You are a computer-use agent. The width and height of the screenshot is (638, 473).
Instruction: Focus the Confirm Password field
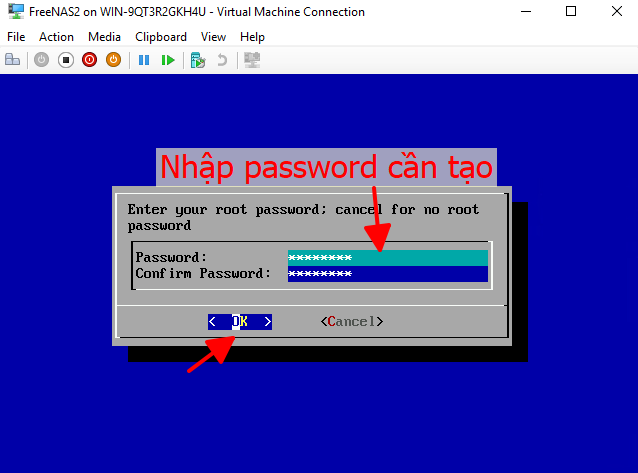pos(388,274)
